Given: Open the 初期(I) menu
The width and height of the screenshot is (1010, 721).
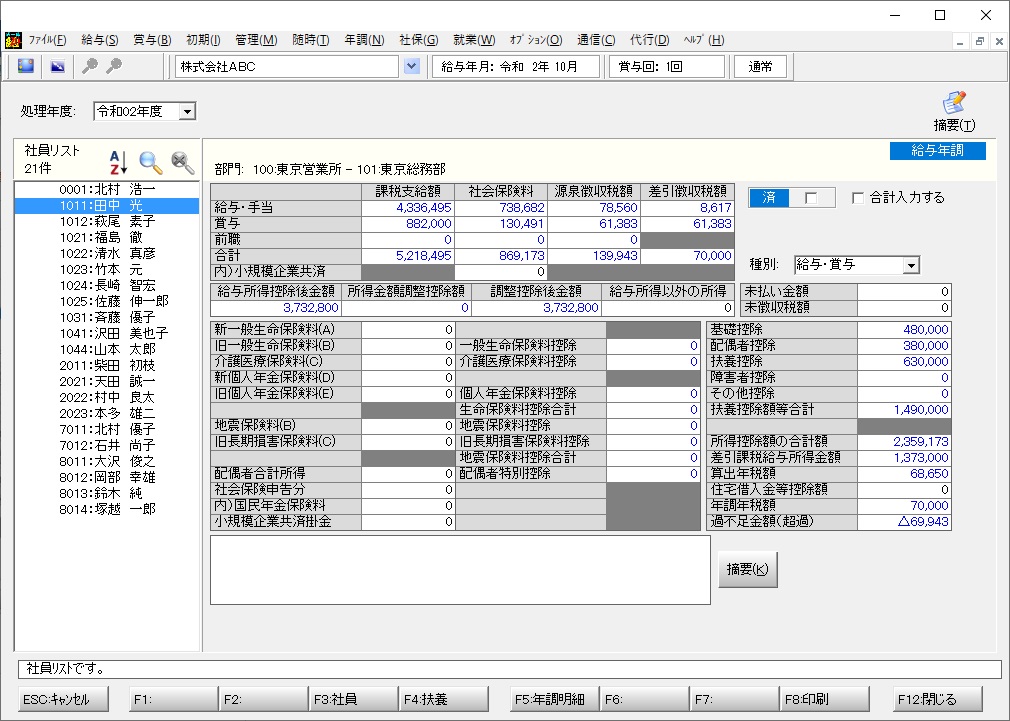Looking at the screenshot, I should (x=203, y=40).
